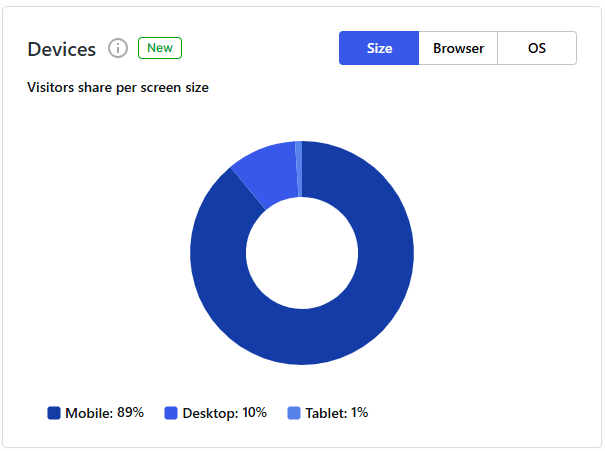
Task: Click the 10% value in the legend
Action: coord(254,413)
